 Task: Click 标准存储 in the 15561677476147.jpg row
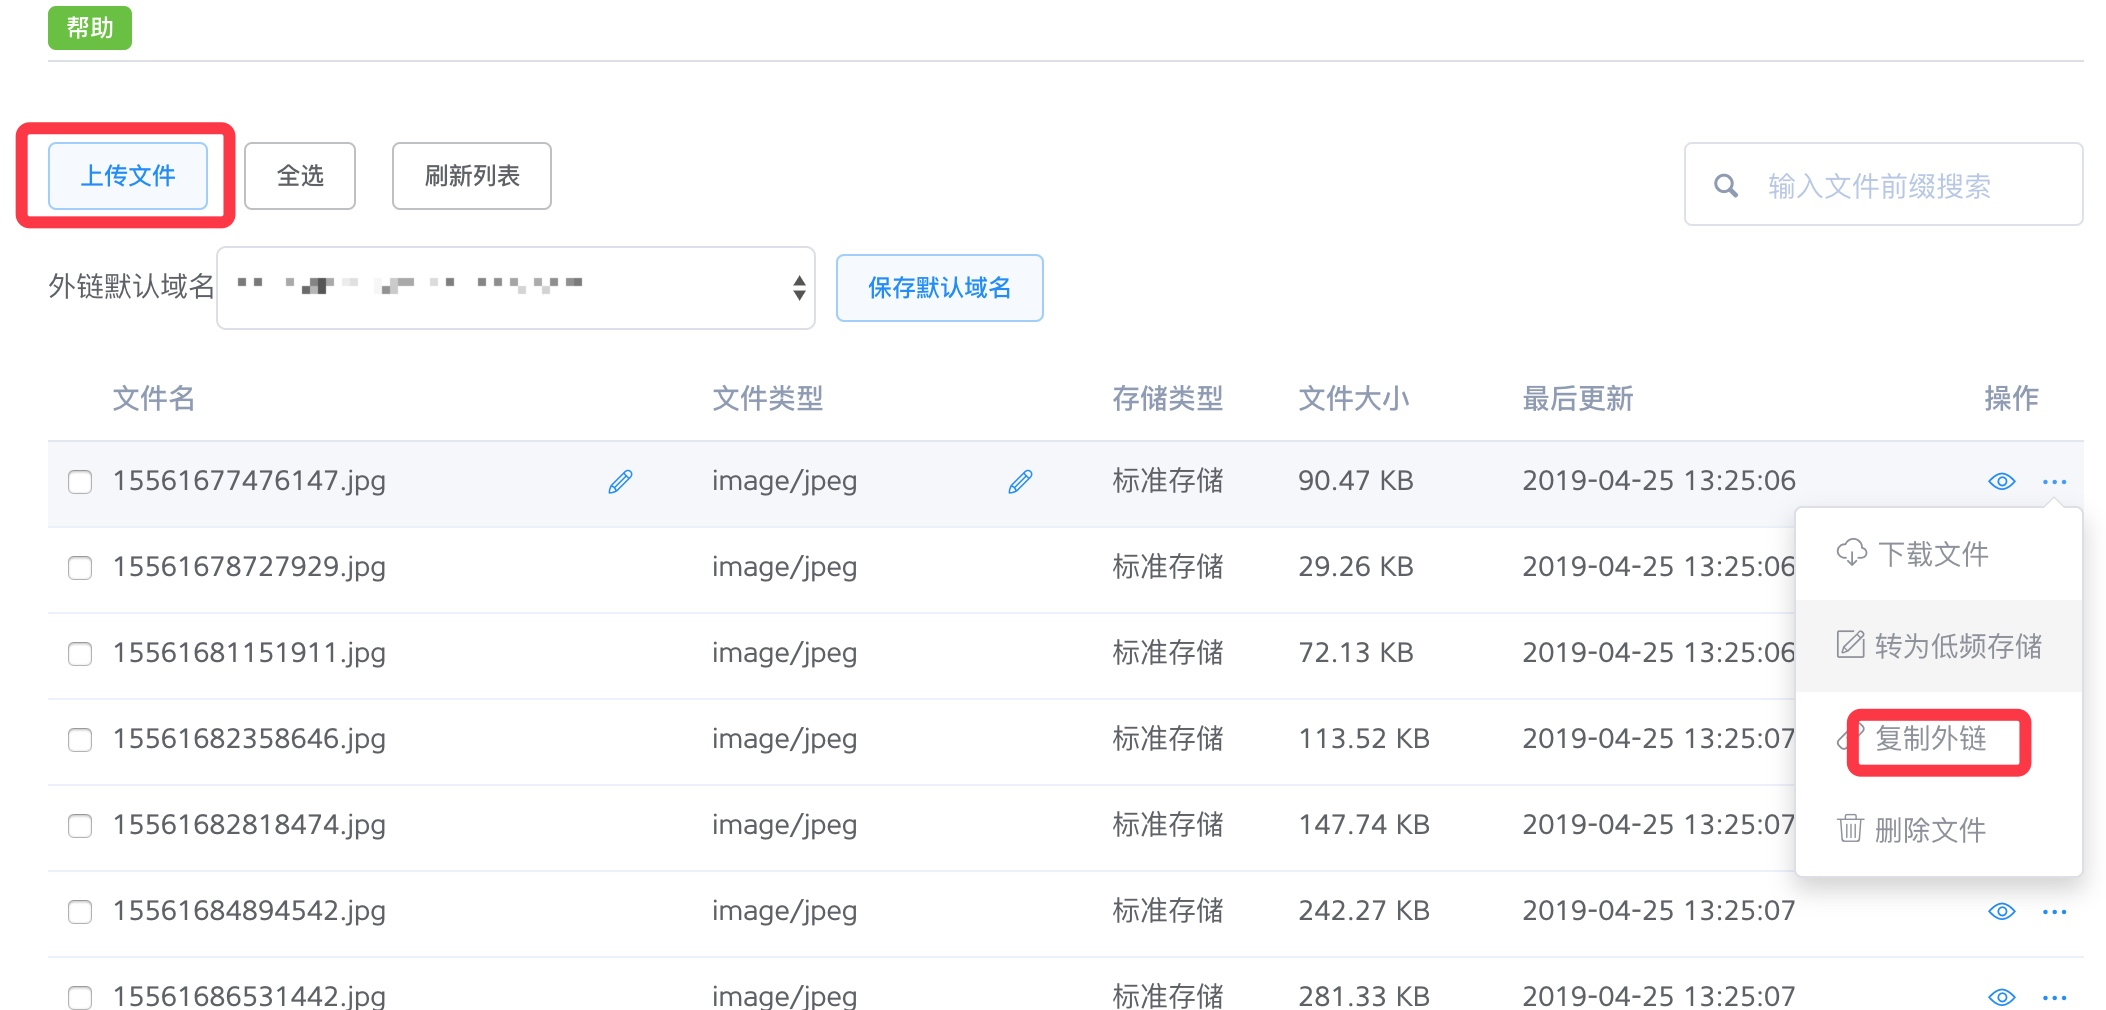click(1168, 482)
